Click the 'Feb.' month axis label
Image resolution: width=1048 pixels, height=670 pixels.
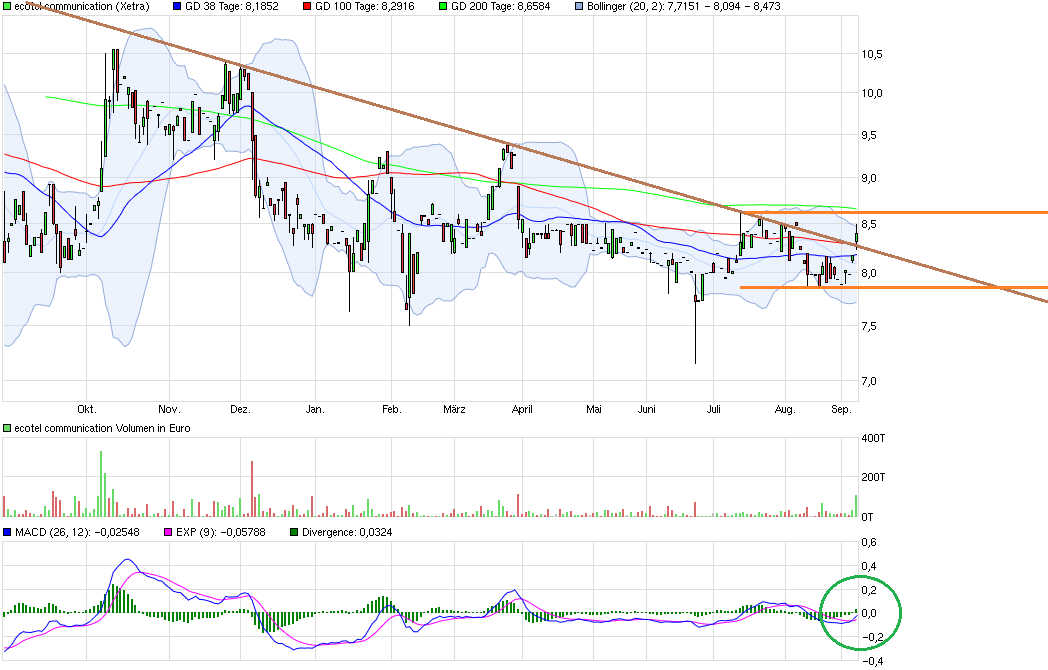[392, 409]
